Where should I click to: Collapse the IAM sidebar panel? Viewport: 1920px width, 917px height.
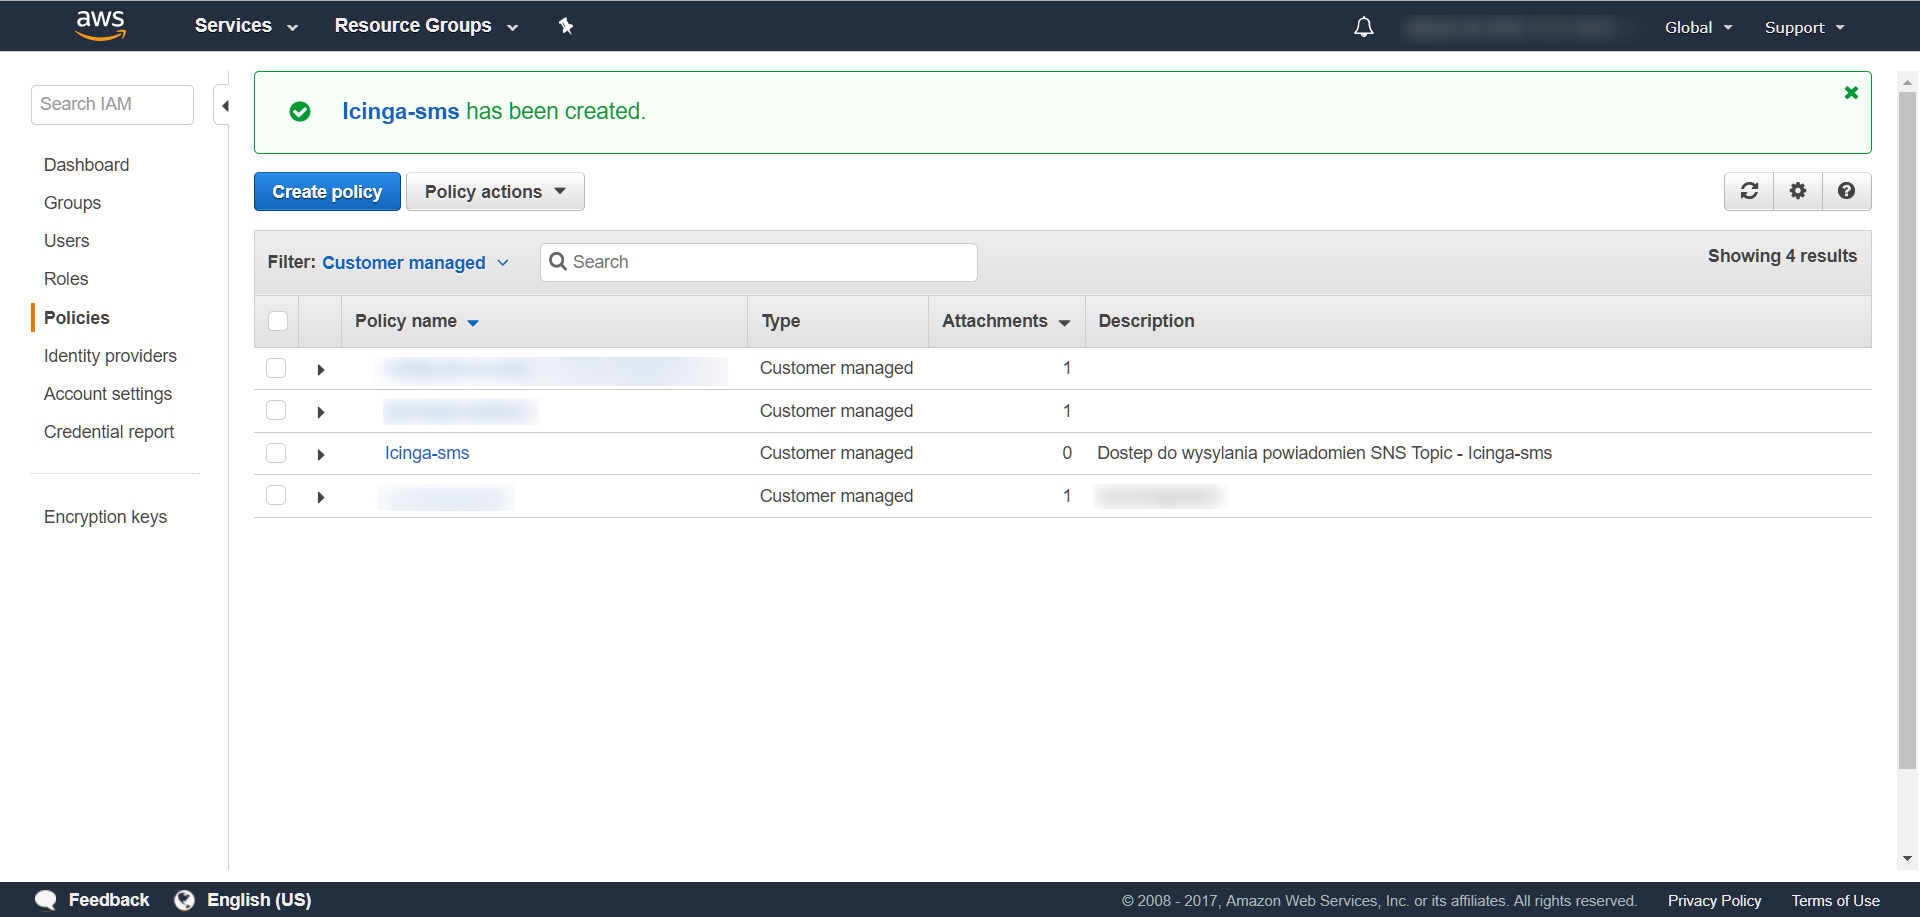pyautogui.click(x=224, y=105)
